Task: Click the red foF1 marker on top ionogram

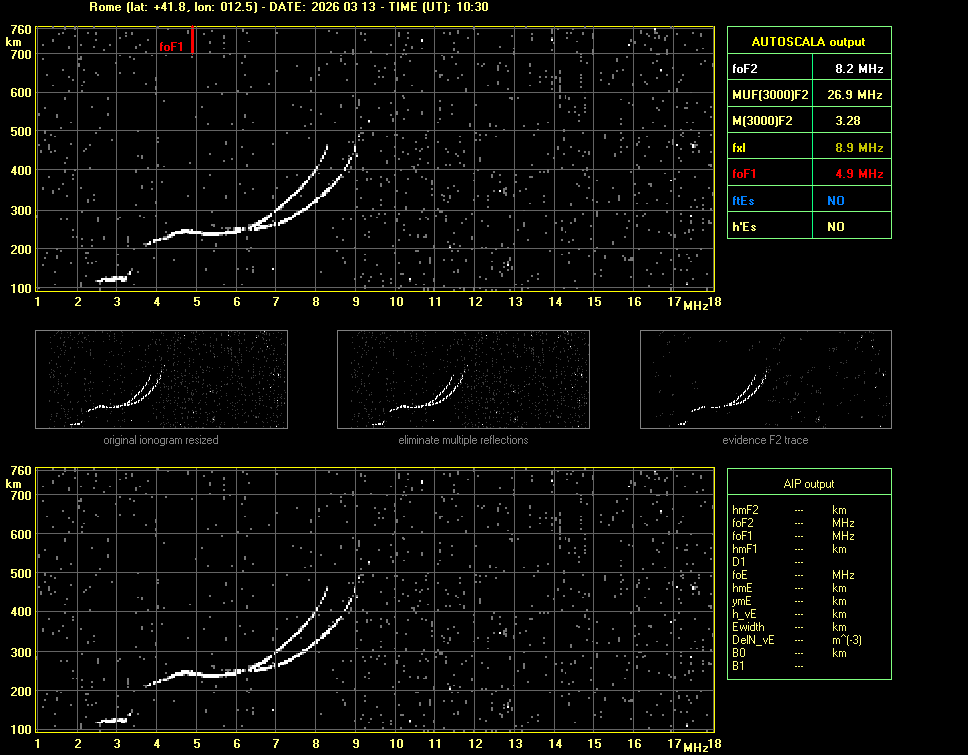Action: click(191, 43)
